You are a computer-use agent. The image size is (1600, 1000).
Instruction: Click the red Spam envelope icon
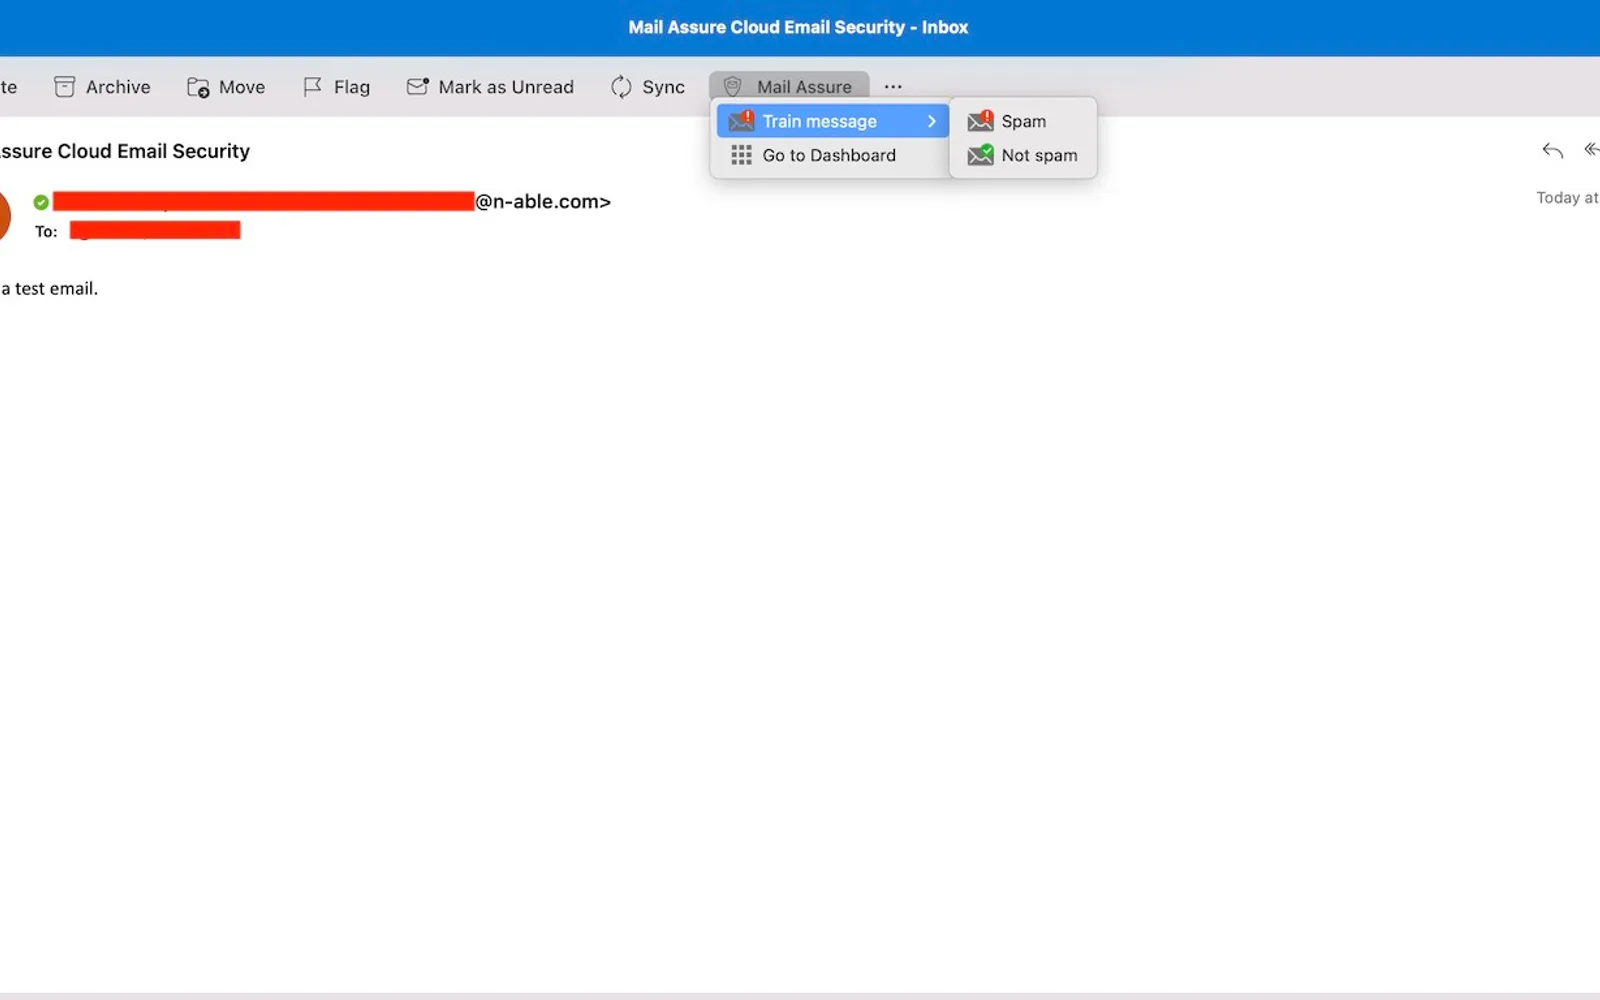(980, 121)
